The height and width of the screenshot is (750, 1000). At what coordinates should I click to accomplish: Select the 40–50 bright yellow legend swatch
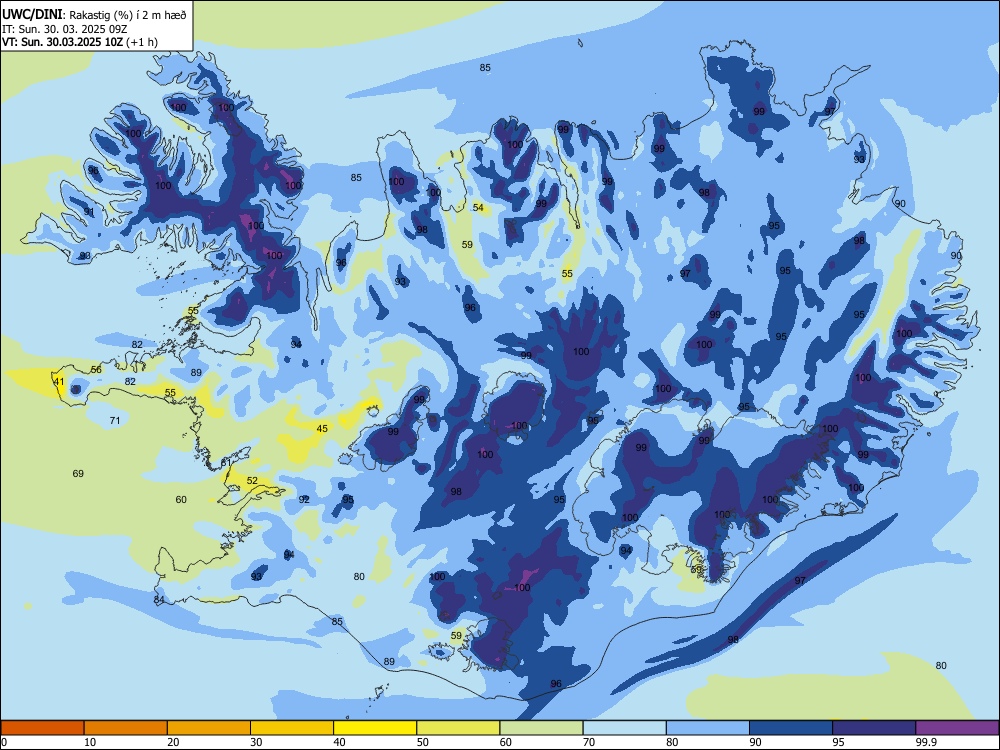pos(375,728)
